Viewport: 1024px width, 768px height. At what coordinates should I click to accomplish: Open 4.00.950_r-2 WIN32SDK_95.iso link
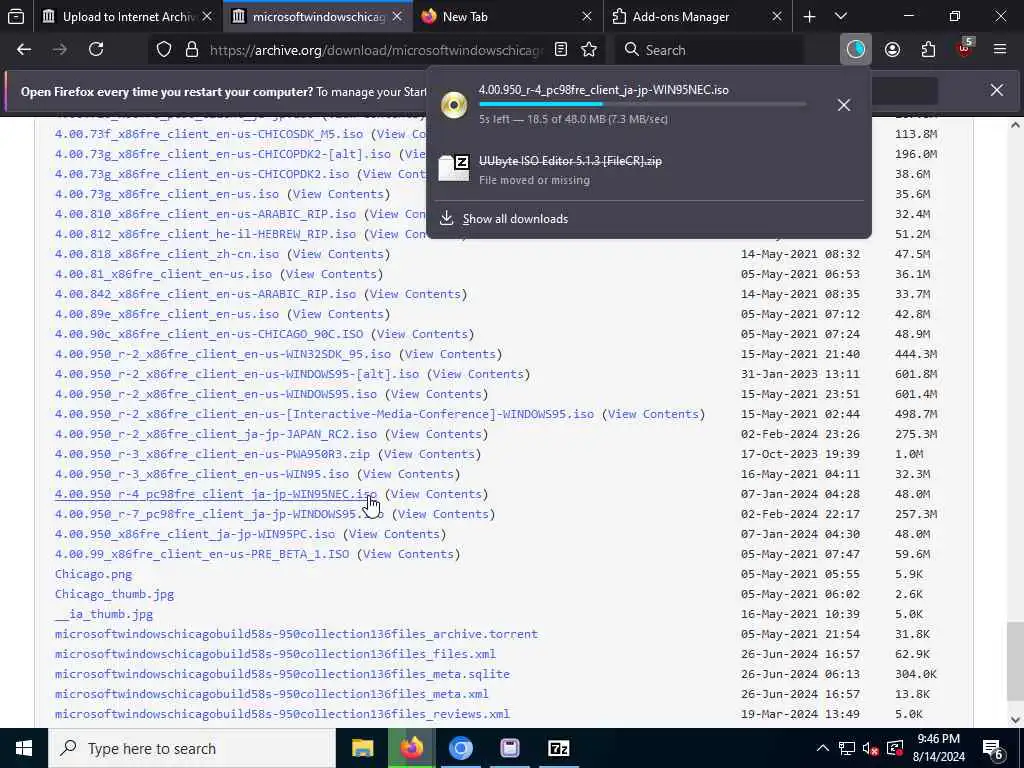223,354
